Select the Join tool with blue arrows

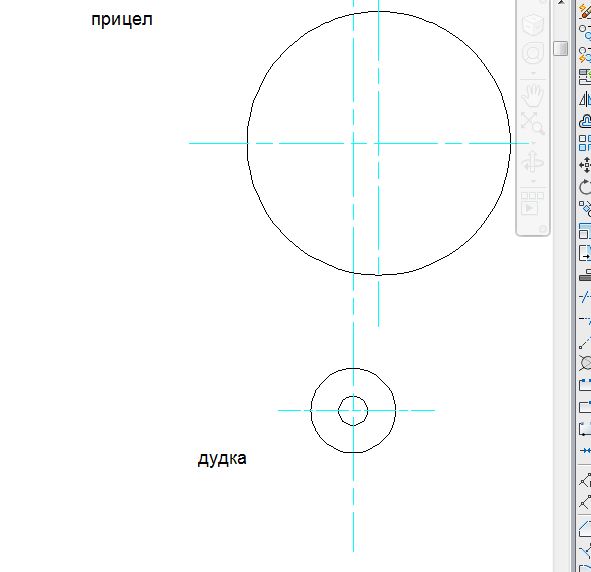585,450
